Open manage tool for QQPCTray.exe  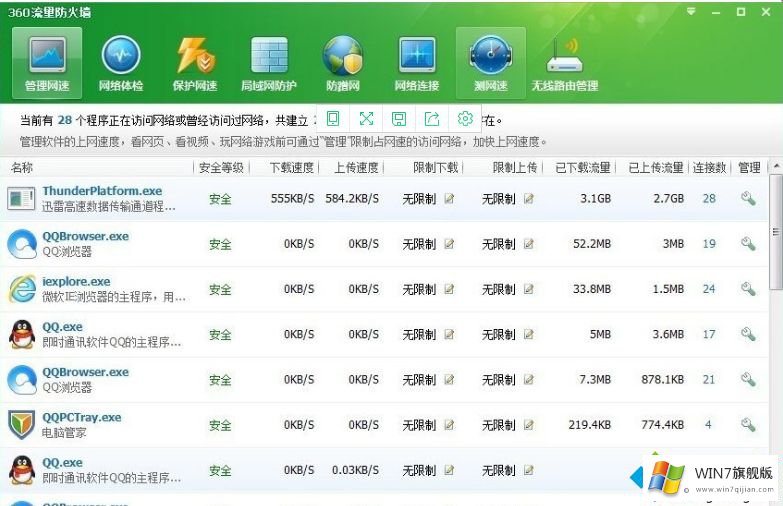pyautogui.click(x=748, y=425)
